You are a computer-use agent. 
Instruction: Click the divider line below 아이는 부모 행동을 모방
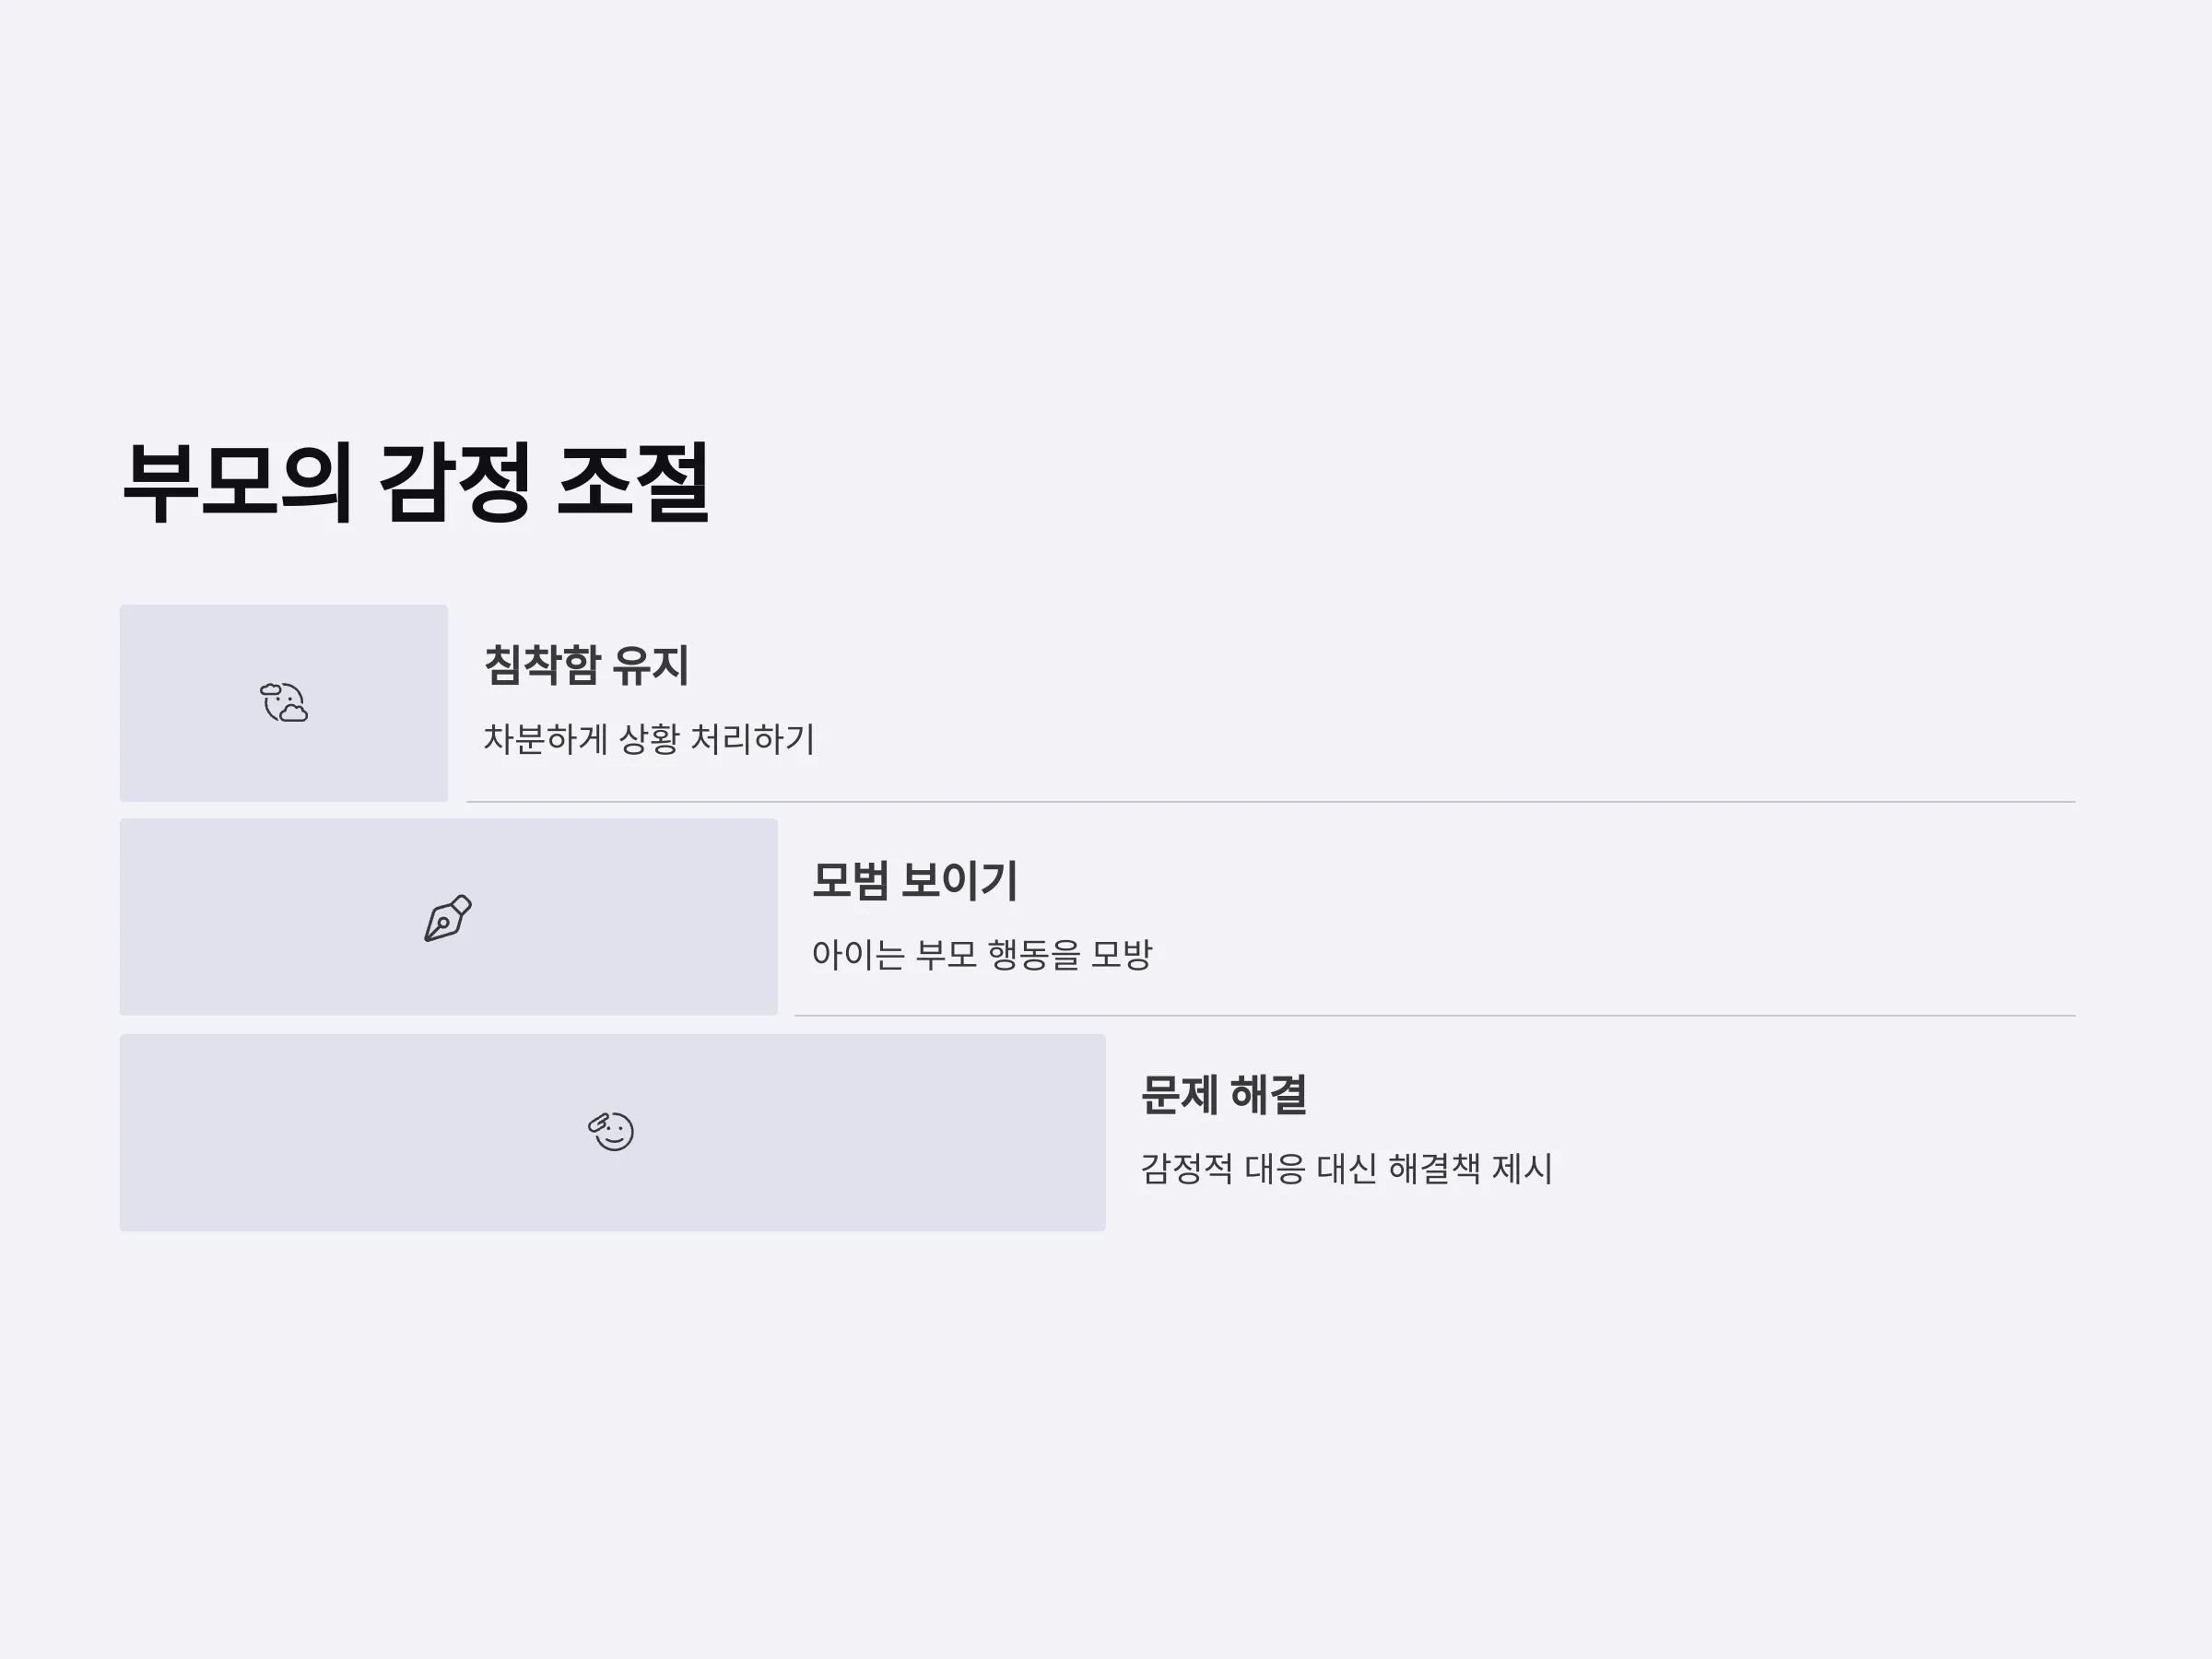click(1435, 1016)
